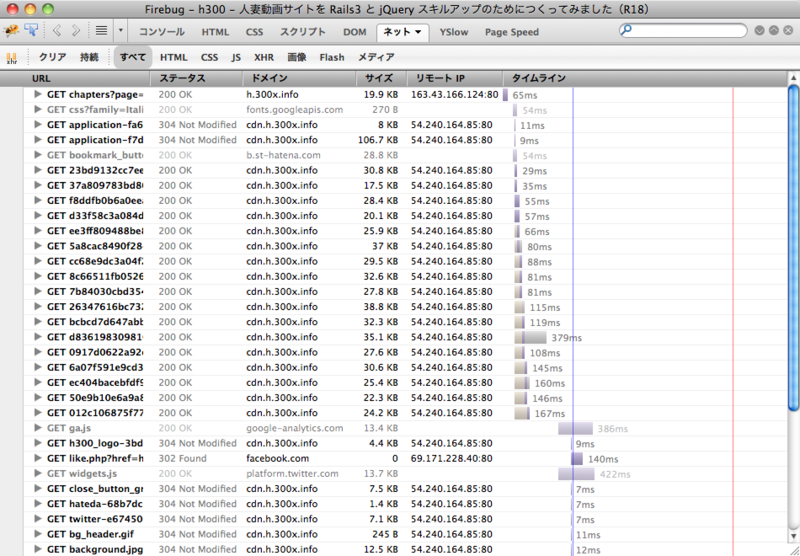Expand the GET chapters?page= request
The width and height of the screenshot is (800, 556).
coord(38,94)
